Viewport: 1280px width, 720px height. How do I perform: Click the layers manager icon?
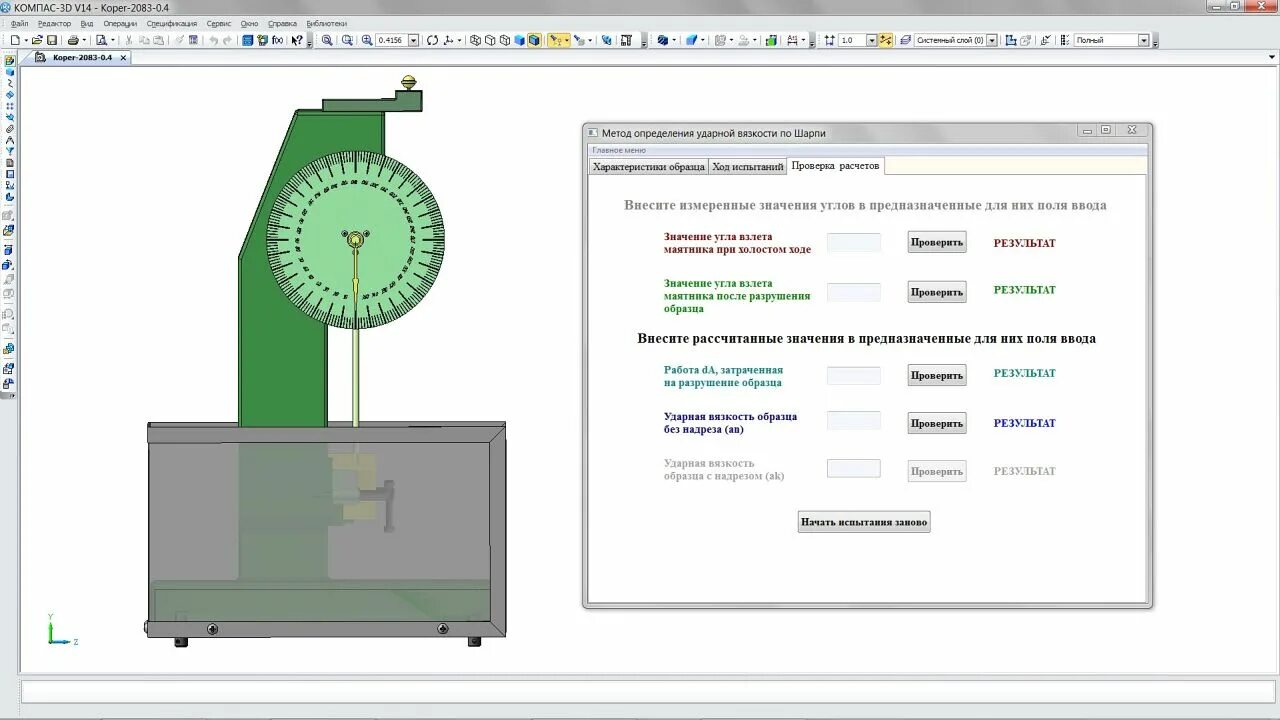(x=905, y=40)
